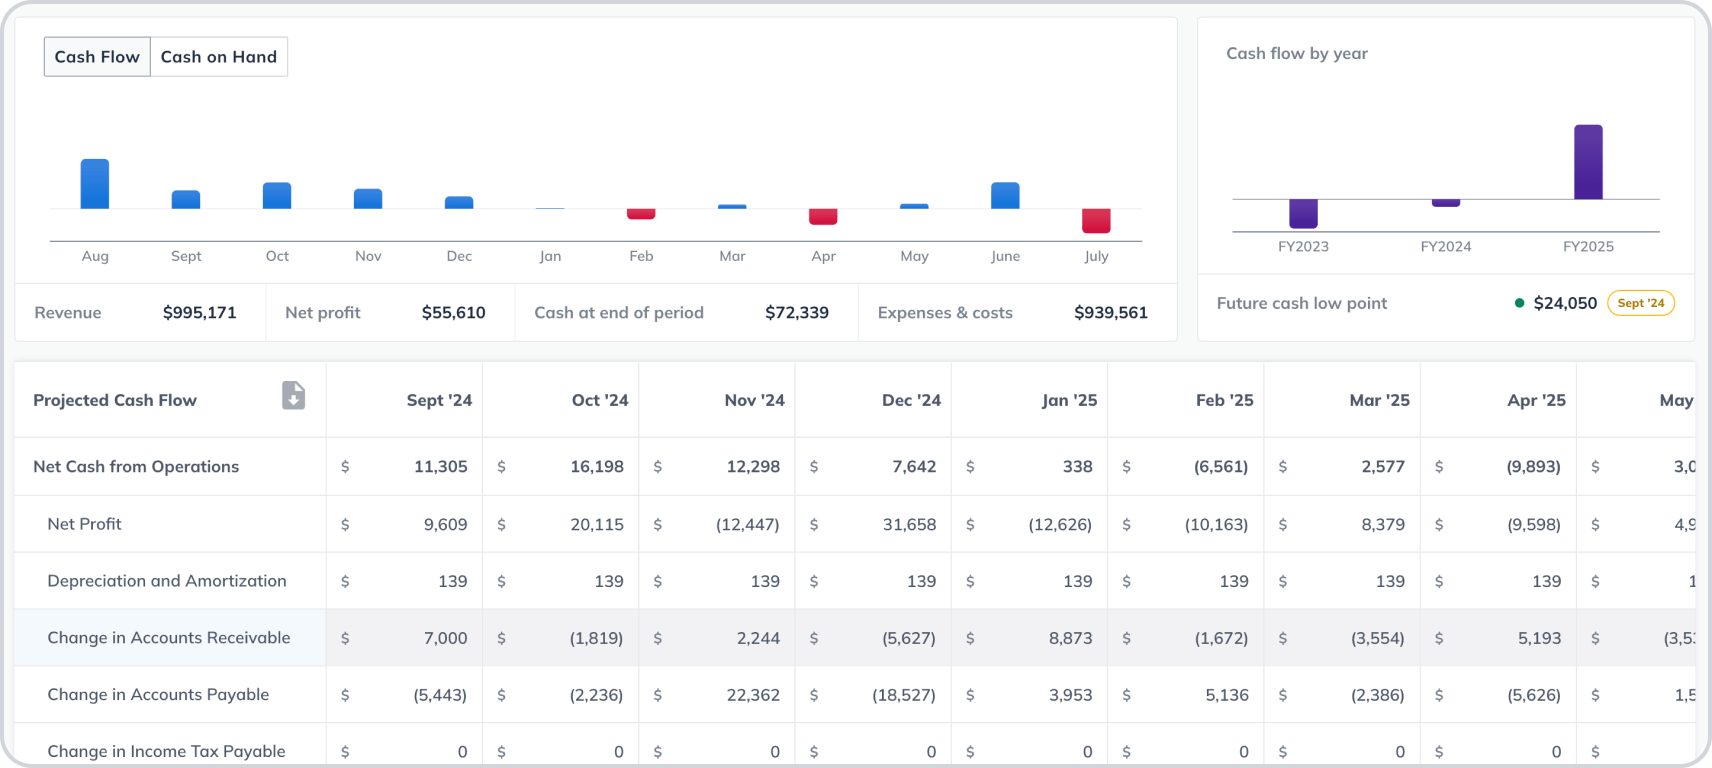The image size is (1712, 768).
Task: Click the red July bar in chart
Action: [1096, 220]
